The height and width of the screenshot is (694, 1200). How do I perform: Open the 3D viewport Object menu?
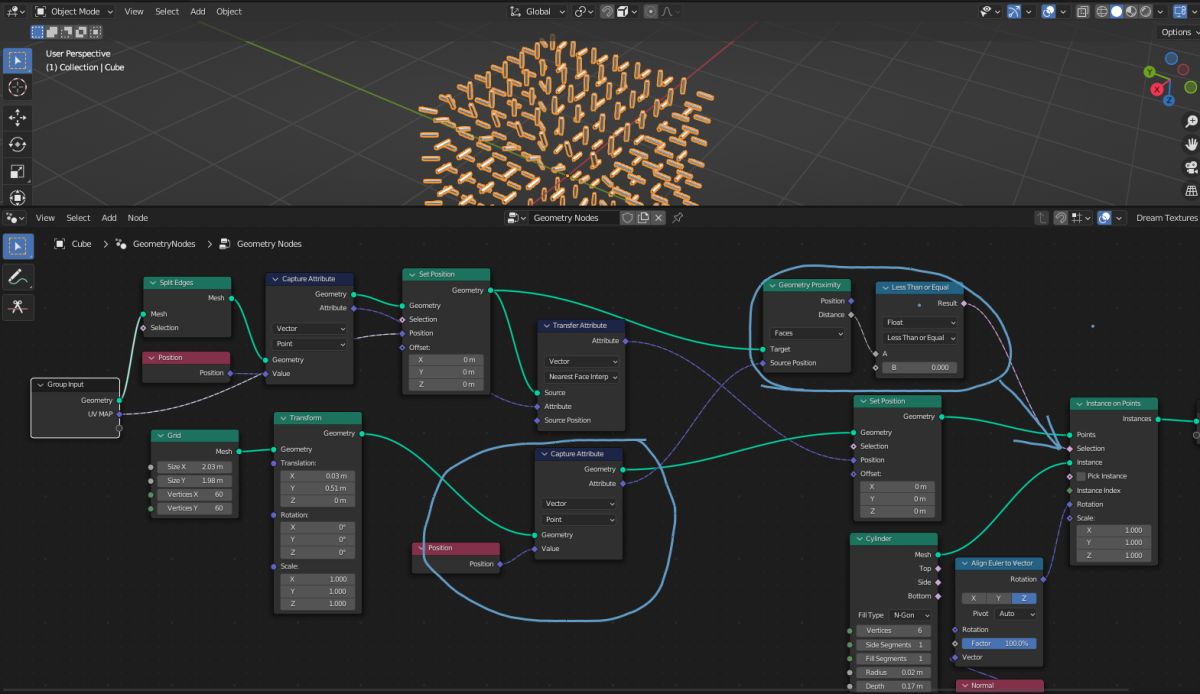coord(229,11)
